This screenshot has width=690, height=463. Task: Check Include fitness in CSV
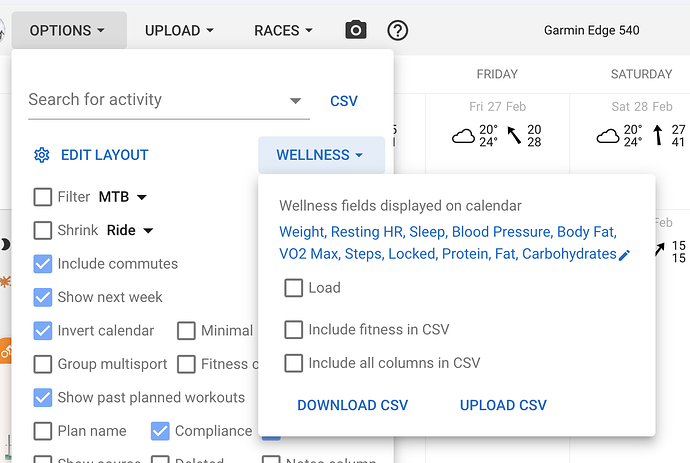[x=293, y=330]
